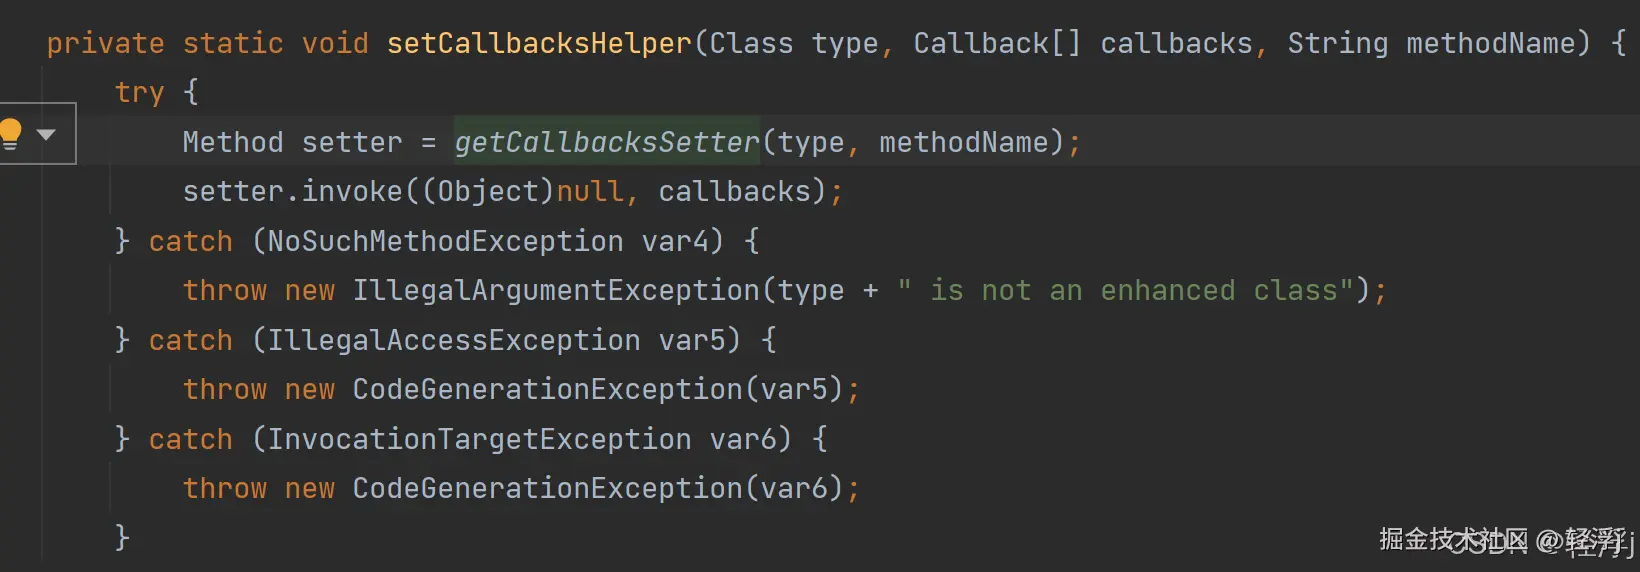Click IllegalArgumentException class name
The height and width of the screenshot is (572, 1640).
[x=556, y=290]
